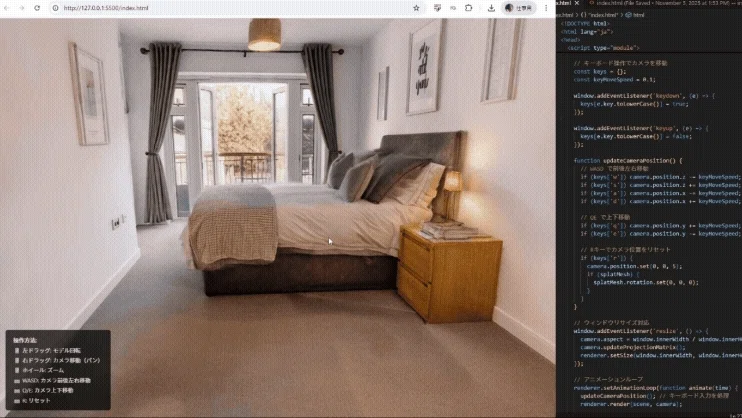Click the mouse icon beside ホイール: ズーム
Screen dimensions: 742x418
coord(17,371)
